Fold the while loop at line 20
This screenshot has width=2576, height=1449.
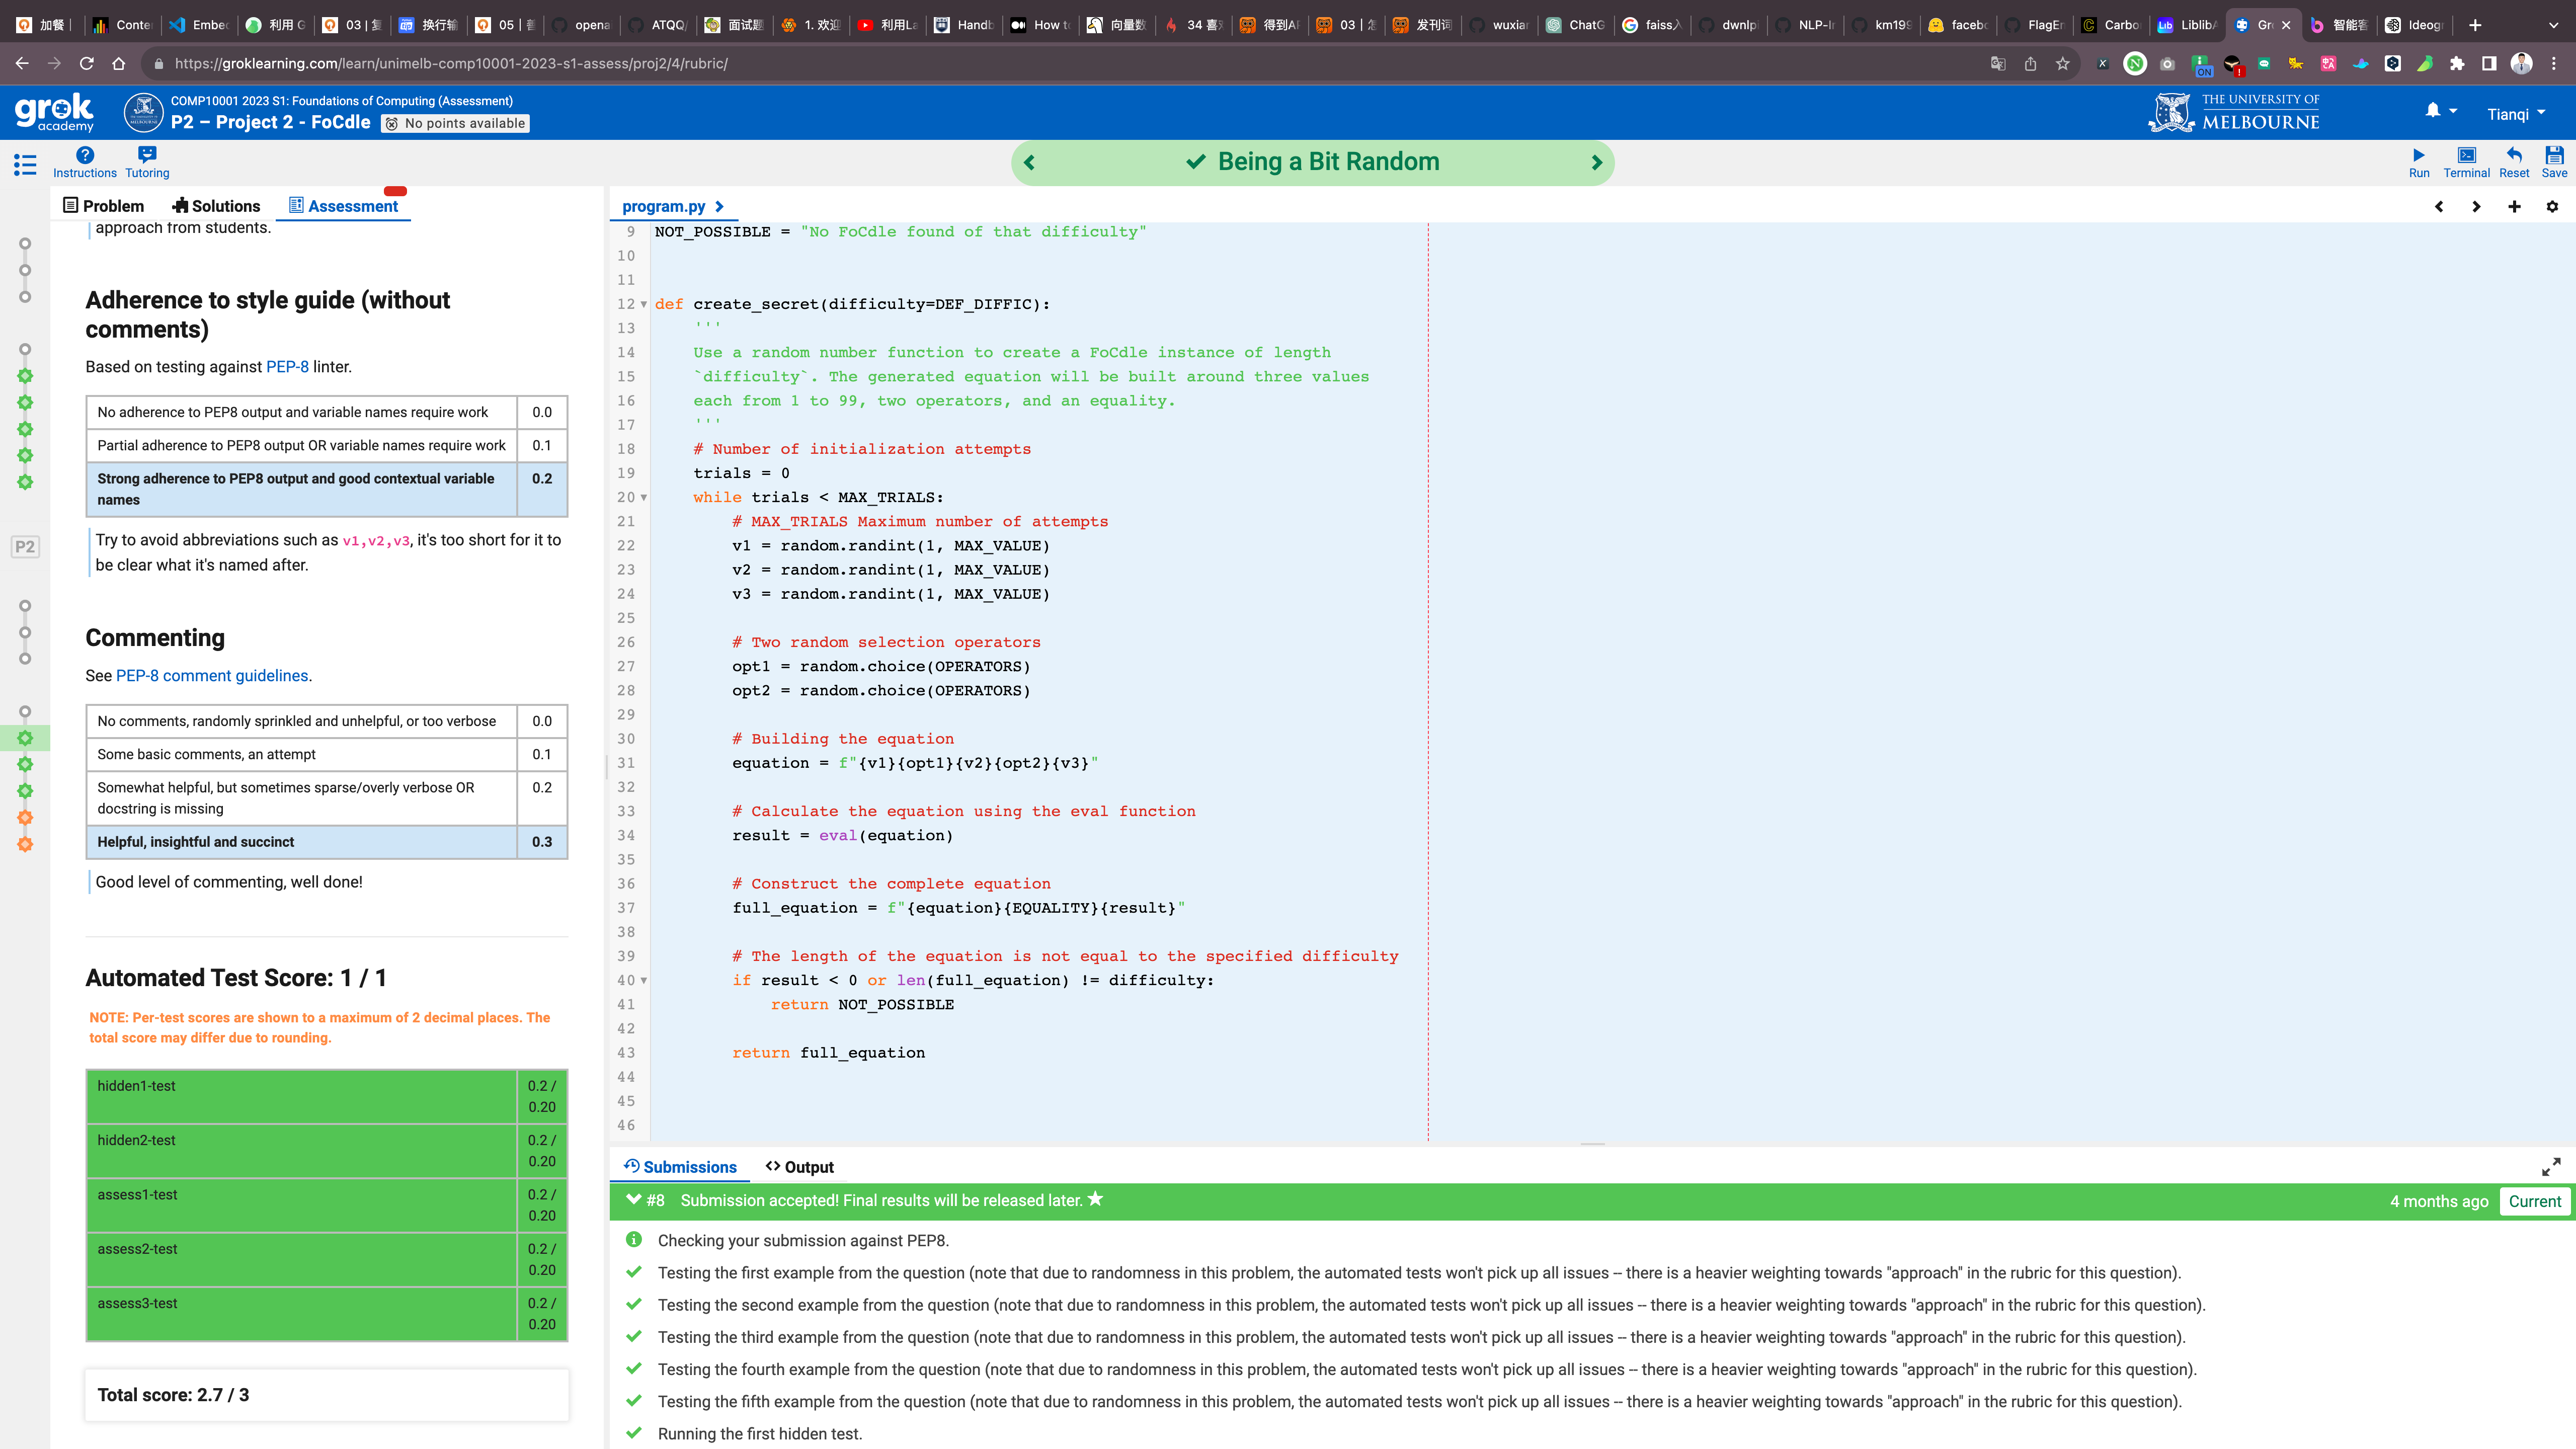(x=643, y=497)
